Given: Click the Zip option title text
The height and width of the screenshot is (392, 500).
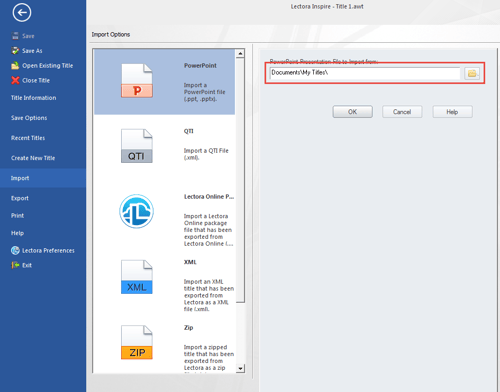Looking at the screenshot, I should (x=189, y=328).
